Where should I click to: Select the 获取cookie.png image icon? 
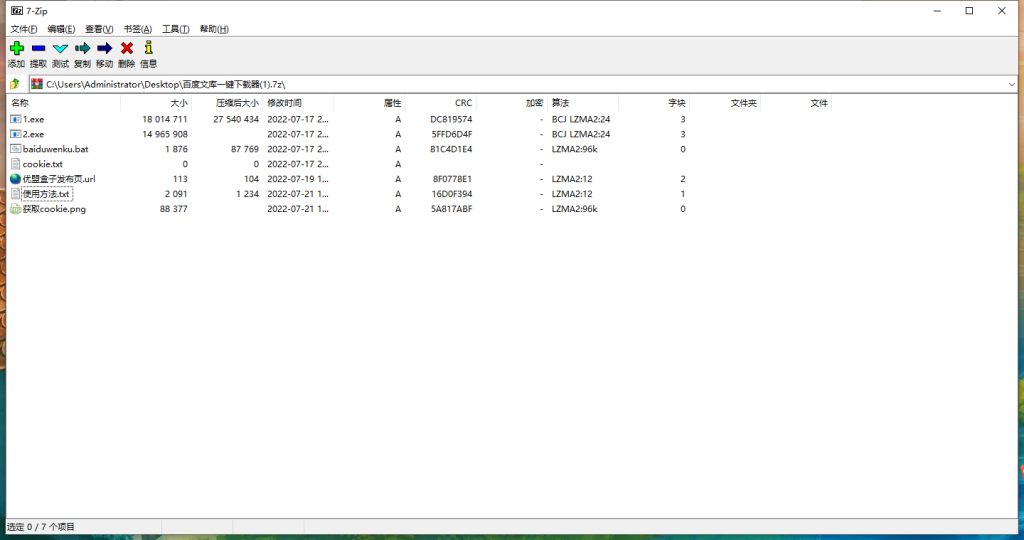(x=16, y=209)
